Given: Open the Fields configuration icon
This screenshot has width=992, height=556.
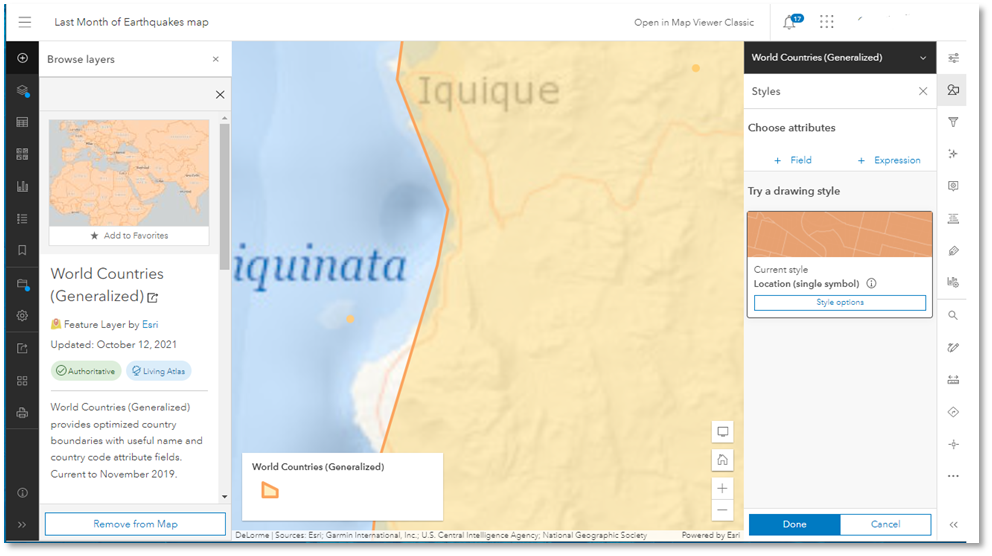Looking at the screenshot, I should (953, 219).
